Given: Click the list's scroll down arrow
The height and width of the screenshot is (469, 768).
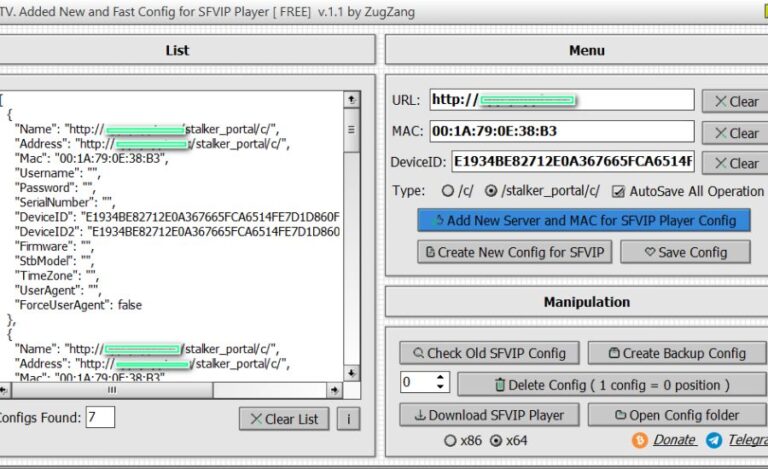Looking at the screenshot, I should point(352,373).
